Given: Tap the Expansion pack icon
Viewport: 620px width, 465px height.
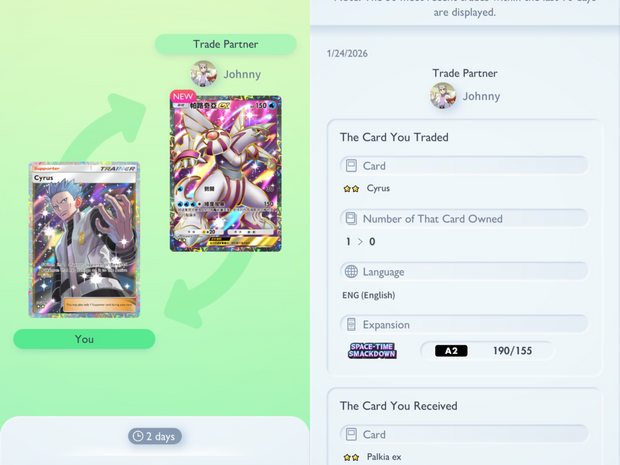Looking at the screenshot, I should pyautogui.click(x=351, y=325).
